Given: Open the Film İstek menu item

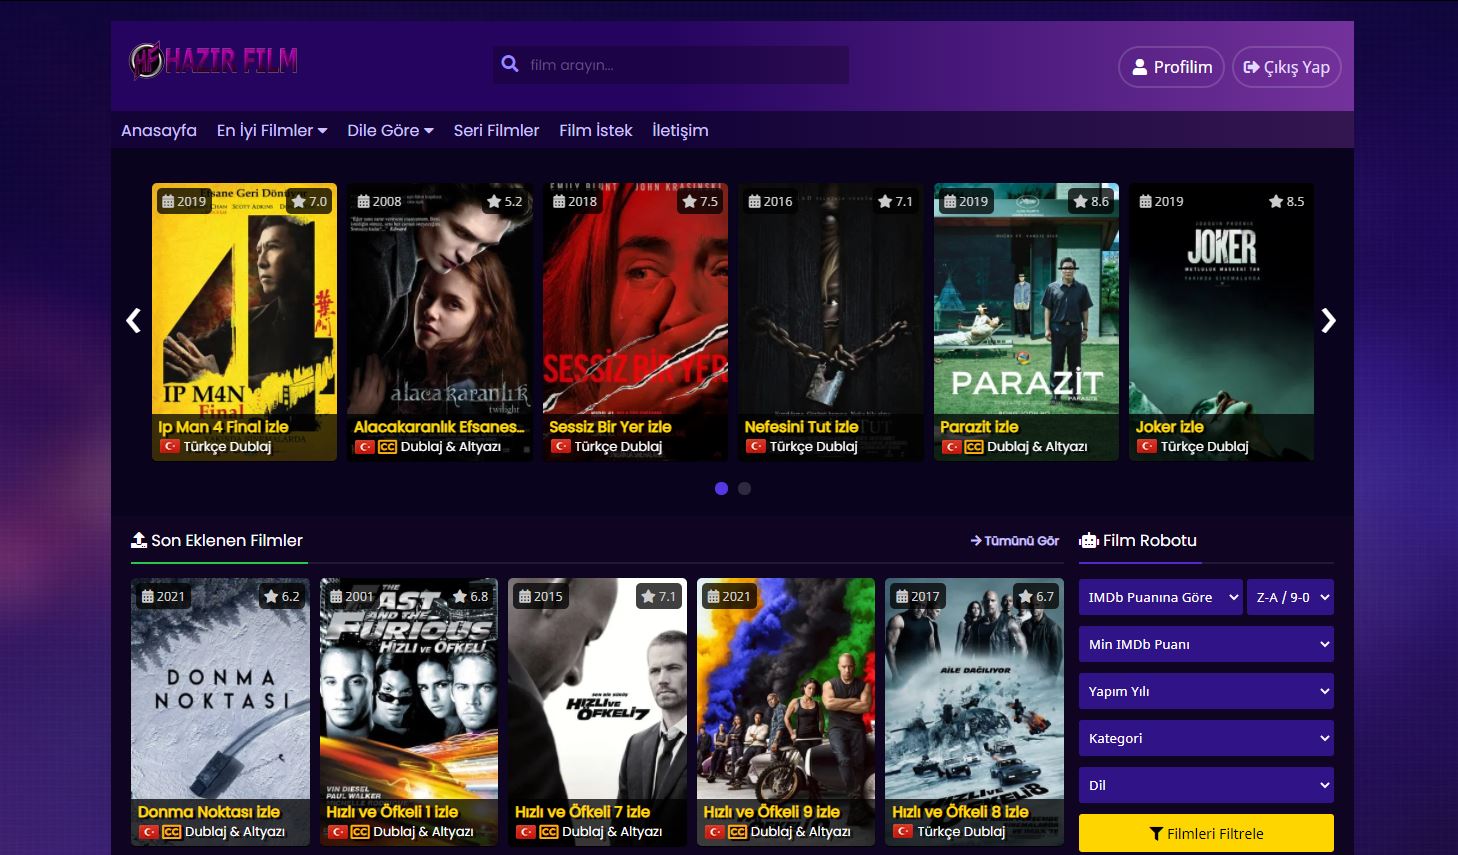Looking at the screenshot, I should point(596,130).
